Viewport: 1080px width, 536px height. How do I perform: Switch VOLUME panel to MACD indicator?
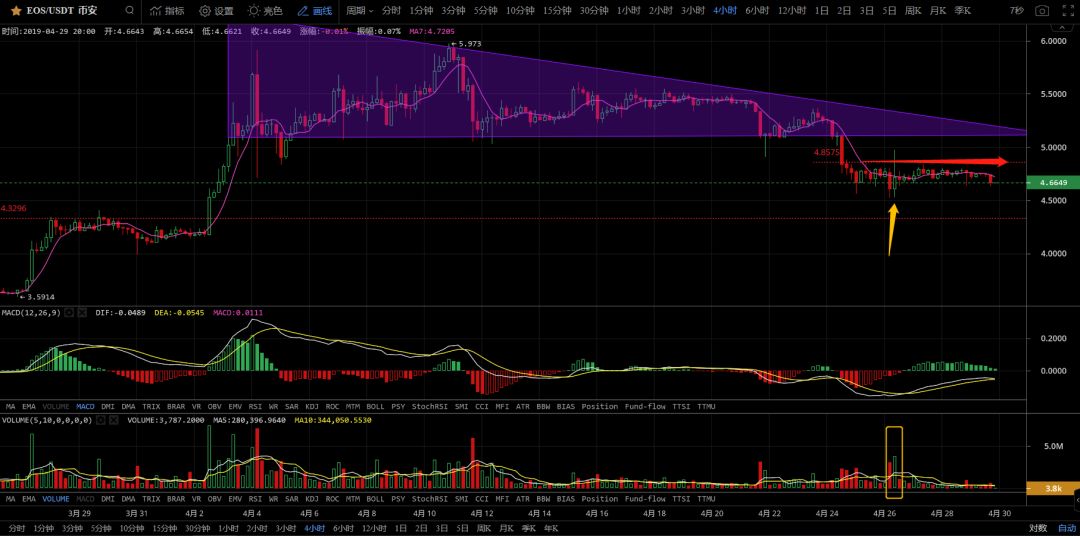point(85,499)
